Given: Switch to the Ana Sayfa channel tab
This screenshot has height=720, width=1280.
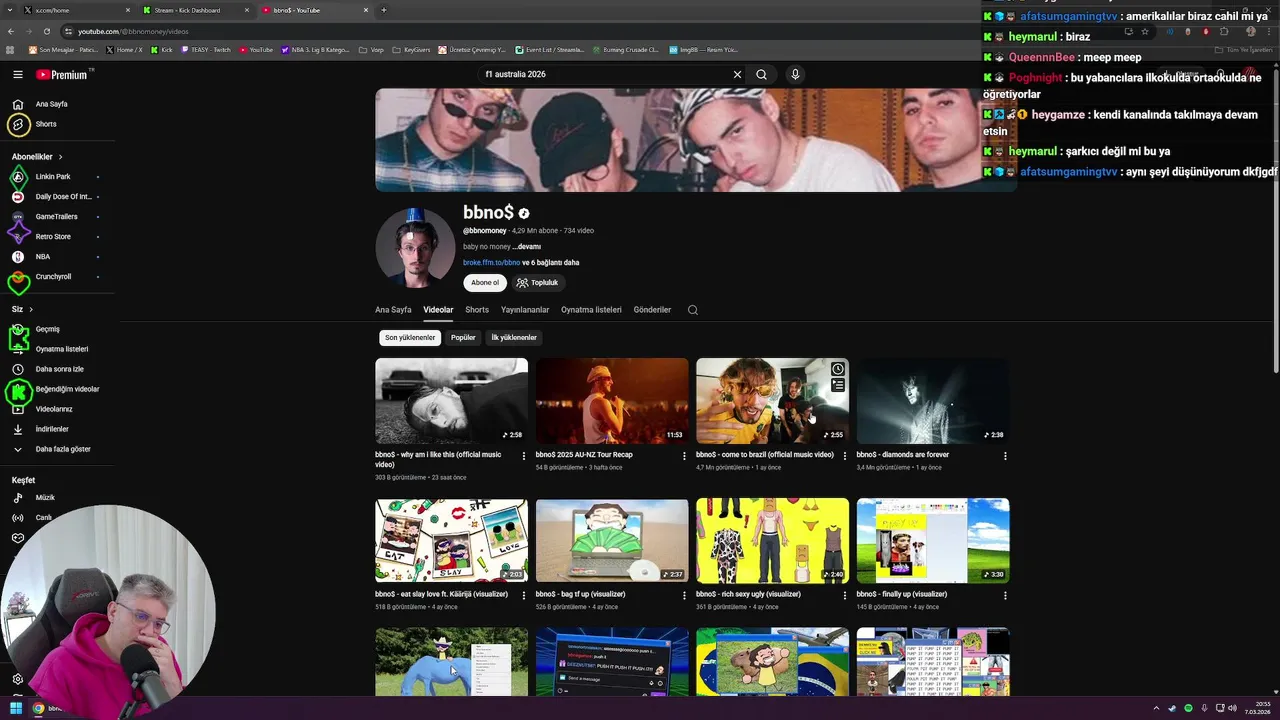Looking at the screenshot, I should (x=393, y=310).
